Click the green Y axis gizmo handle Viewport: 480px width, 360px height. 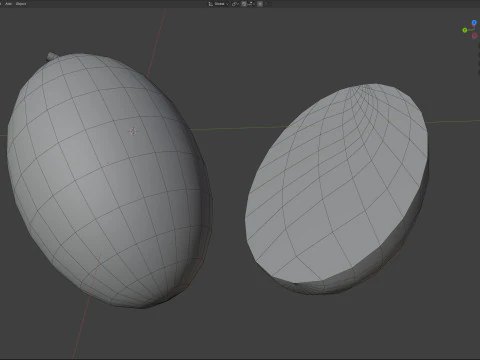pos(465,30)
